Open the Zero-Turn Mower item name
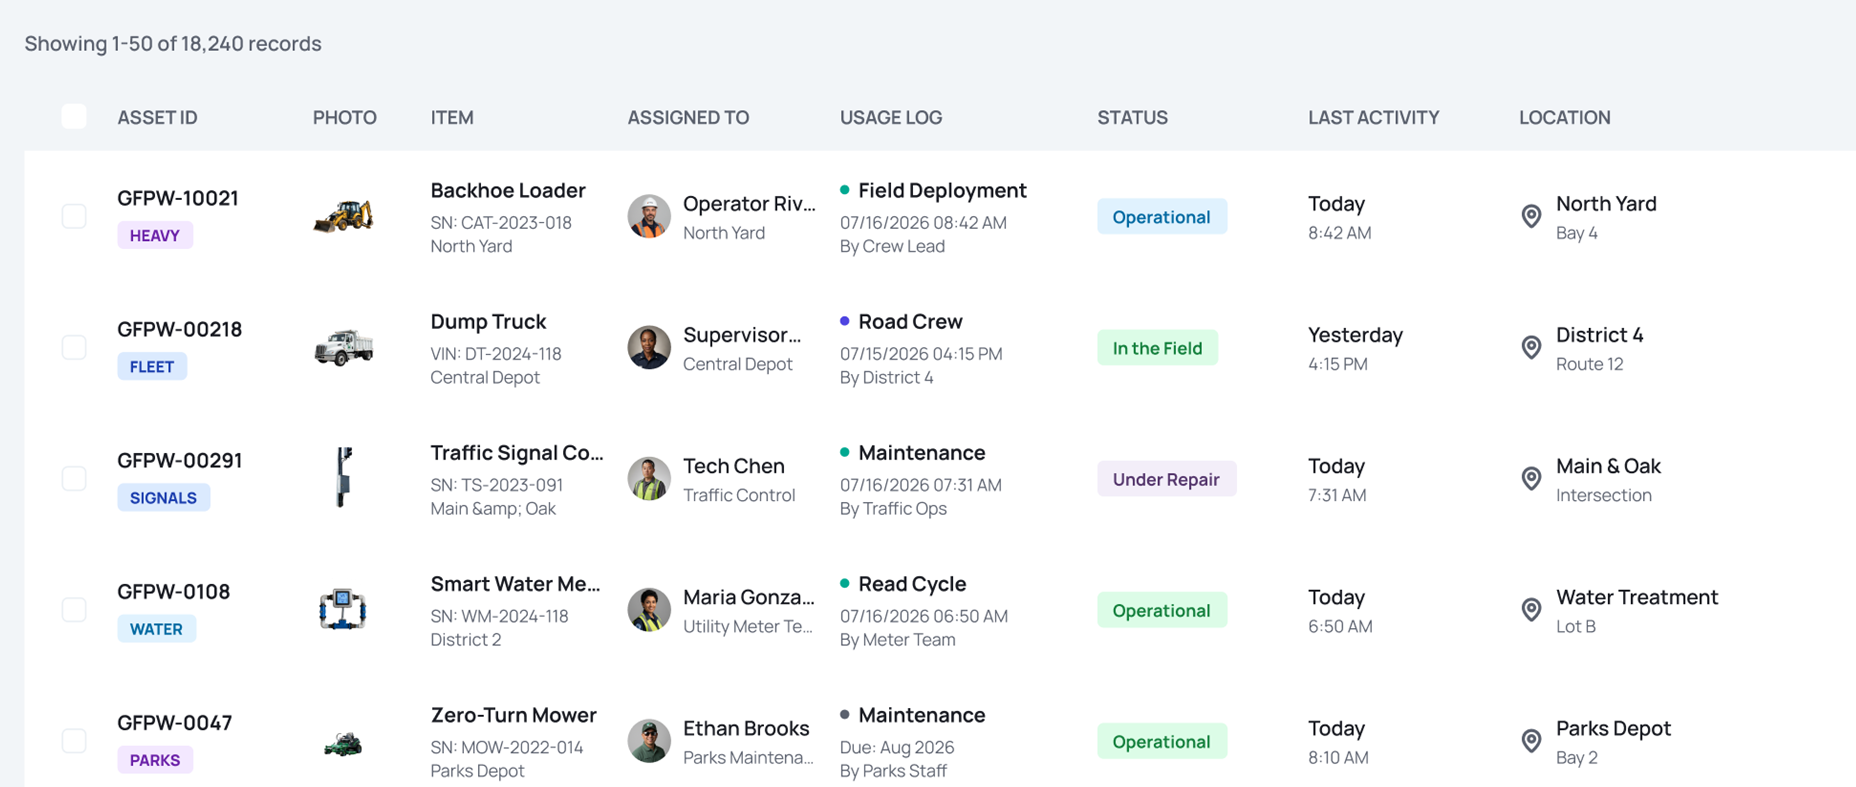 [x=513, y=714]
